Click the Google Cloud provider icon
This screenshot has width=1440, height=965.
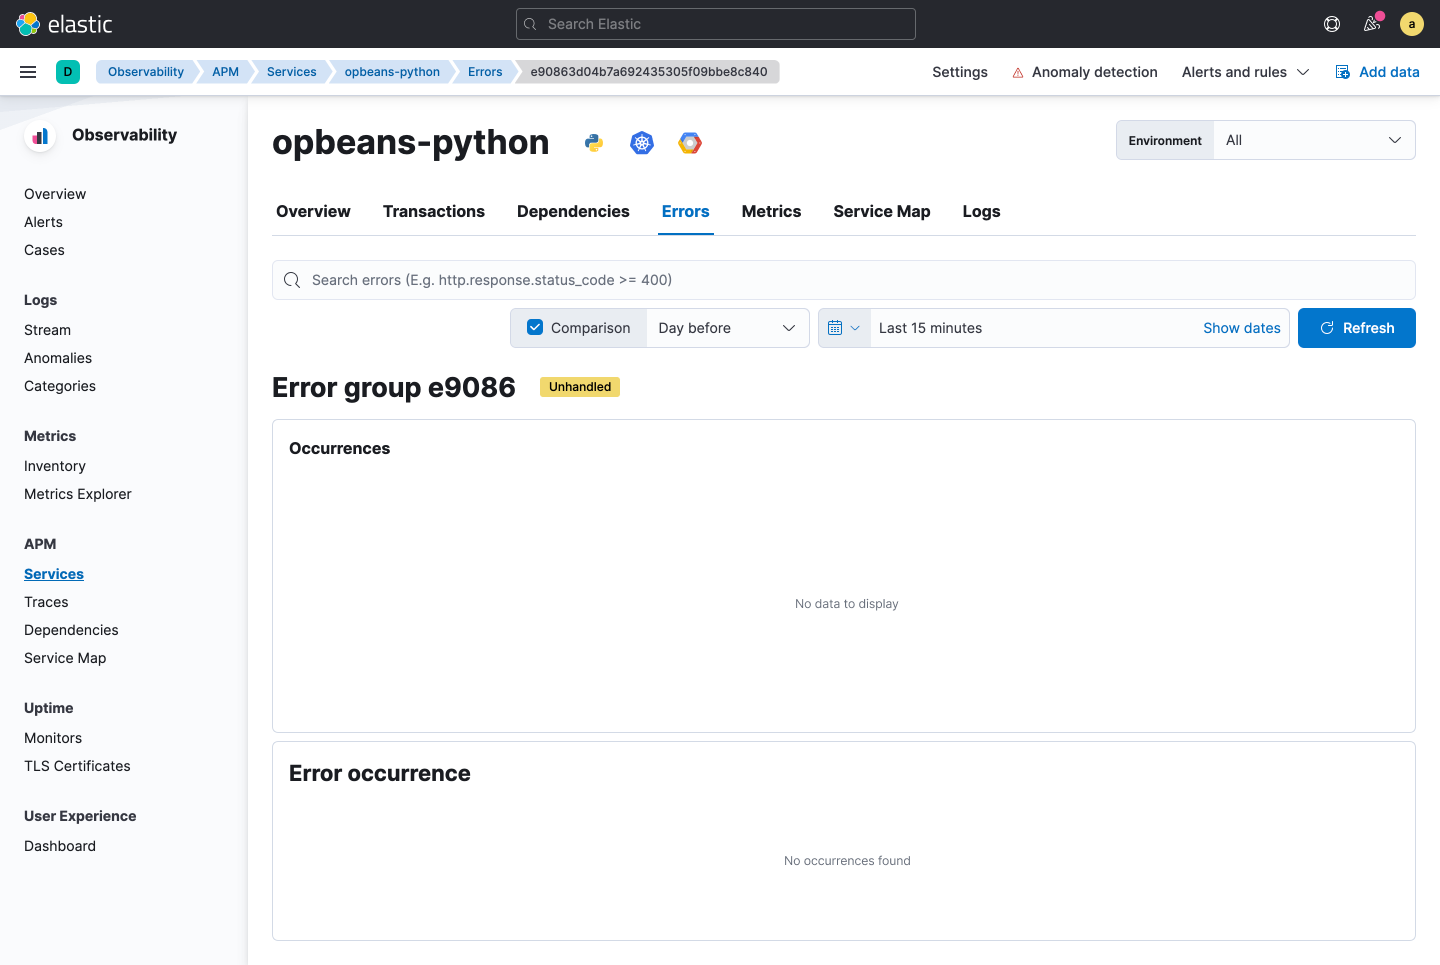point(690,143)
